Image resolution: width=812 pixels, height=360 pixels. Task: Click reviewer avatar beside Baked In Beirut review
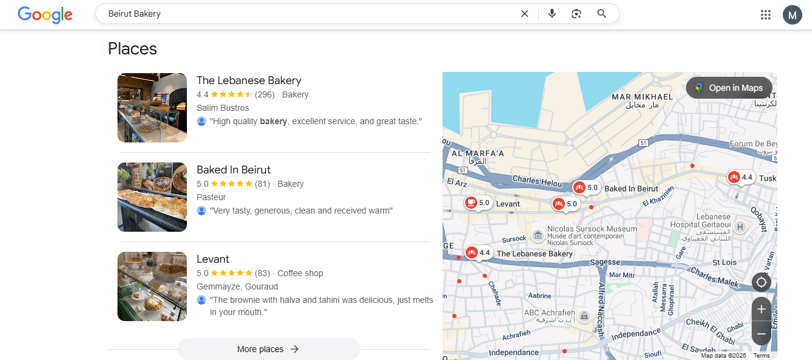[x=201, y=211]
